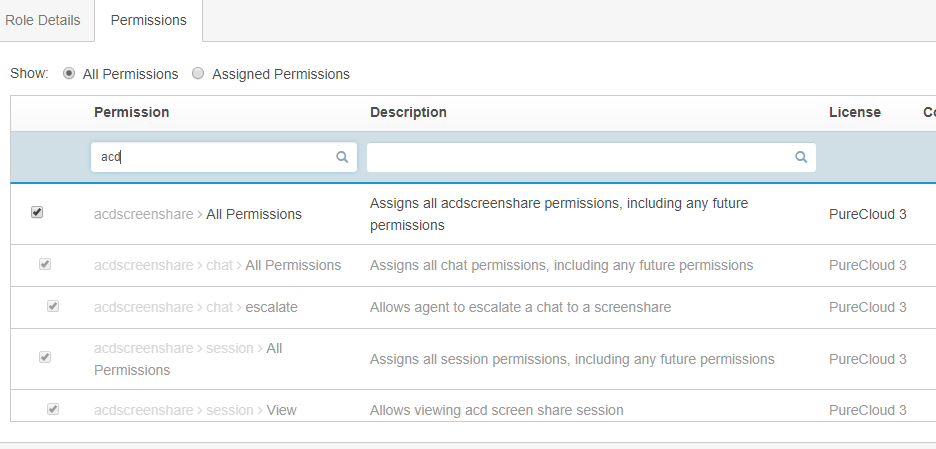936x449 pixels.
Task: Click the search icon in Description filter
Action: click(801, 157)
